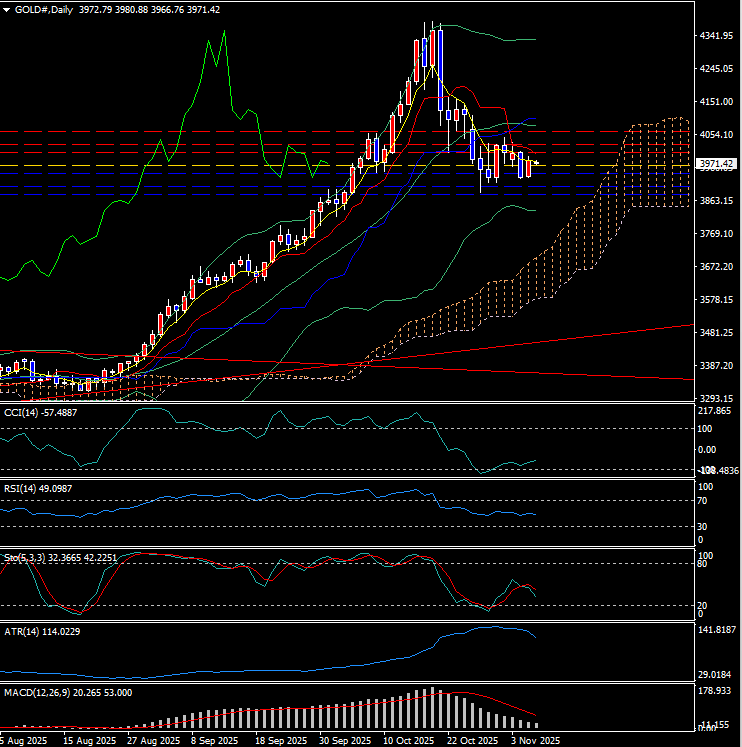Click the ATR scale value 141.8187
This screenshot has width=742, height=747.
718,630
